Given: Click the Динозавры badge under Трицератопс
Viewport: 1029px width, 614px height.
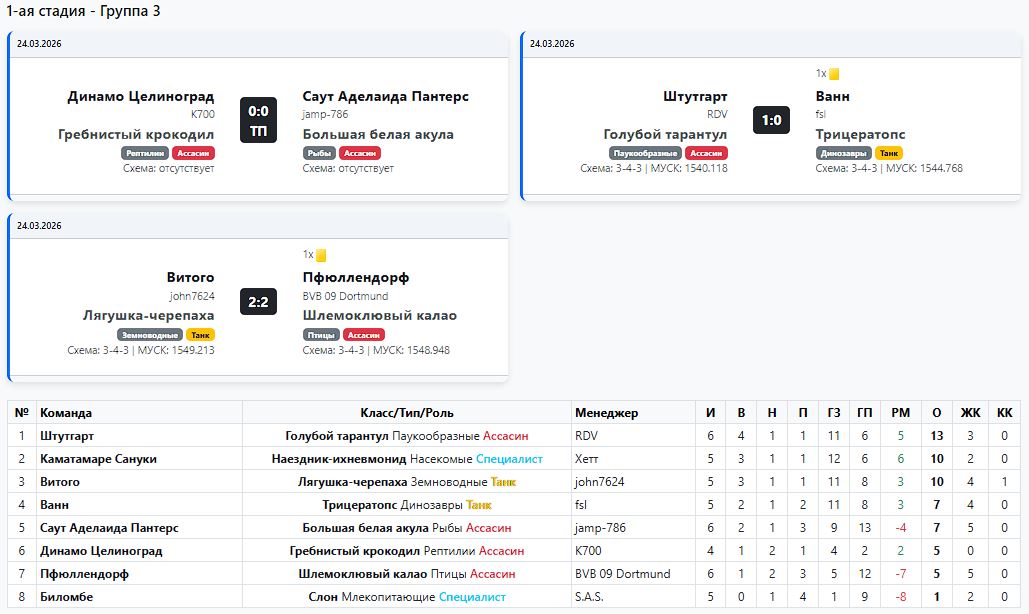Looking at the screenshot, I should pos(843,153).
